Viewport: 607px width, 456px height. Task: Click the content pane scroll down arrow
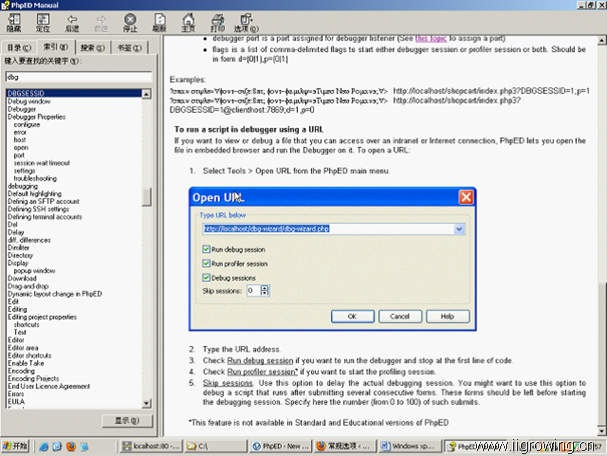point(602,430)
